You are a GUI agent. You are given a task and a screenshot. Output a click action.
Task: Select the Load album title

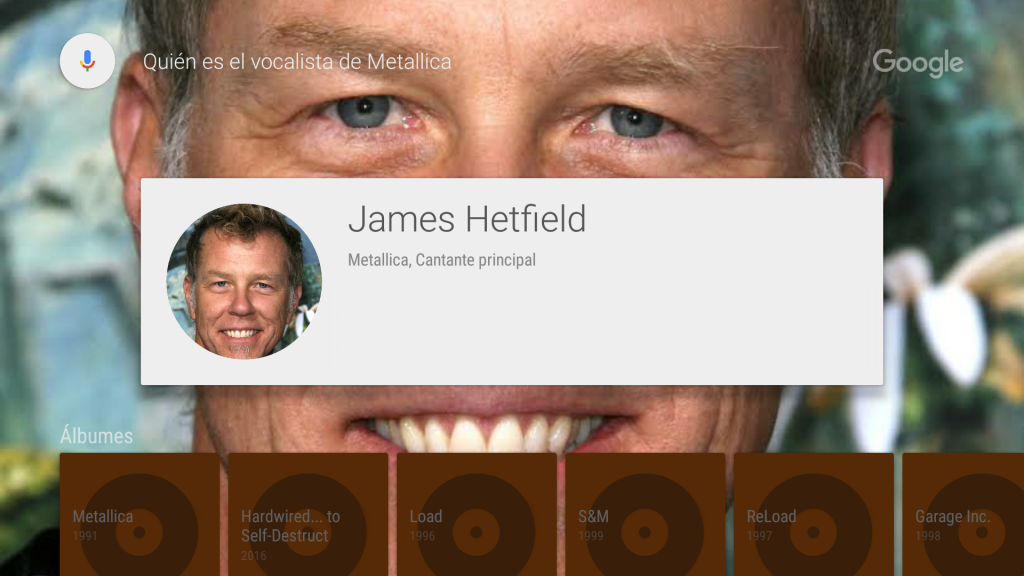pyautogui.click(x=426, y=517)
